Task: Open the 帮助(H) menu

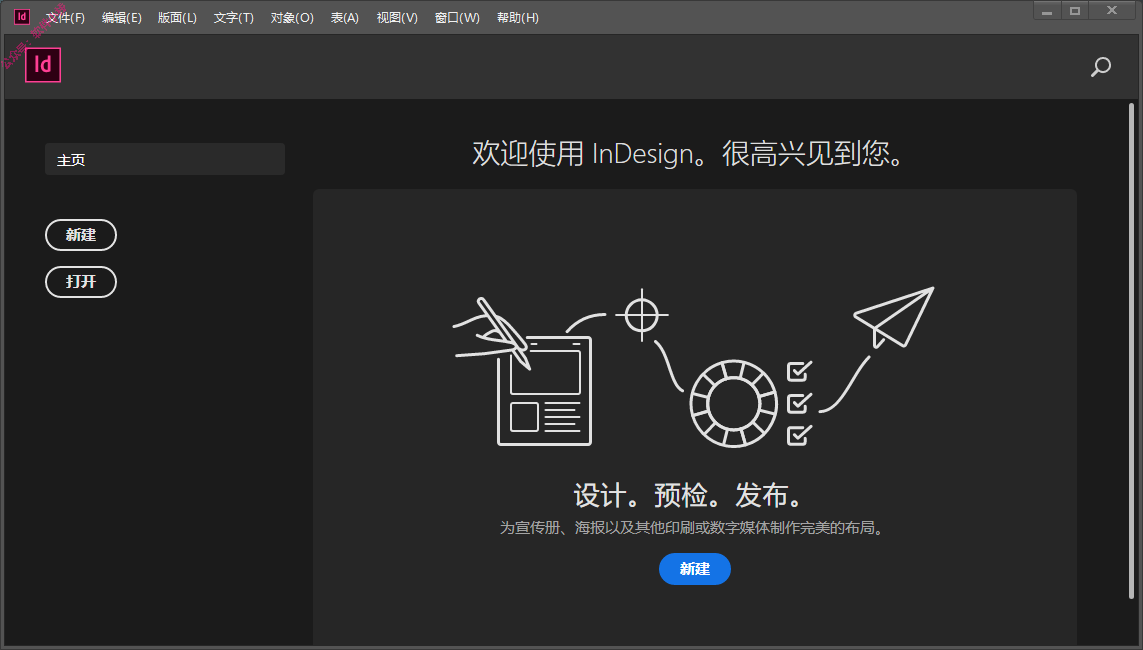Action: [518, 17]
